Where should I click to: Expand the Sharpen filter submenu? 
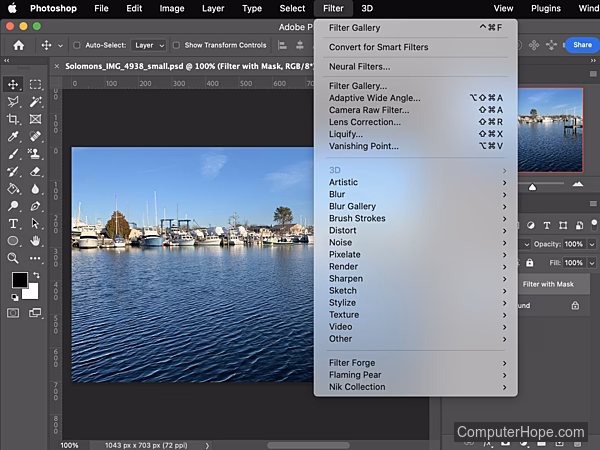pyautogui.click(x=416, y=279)
